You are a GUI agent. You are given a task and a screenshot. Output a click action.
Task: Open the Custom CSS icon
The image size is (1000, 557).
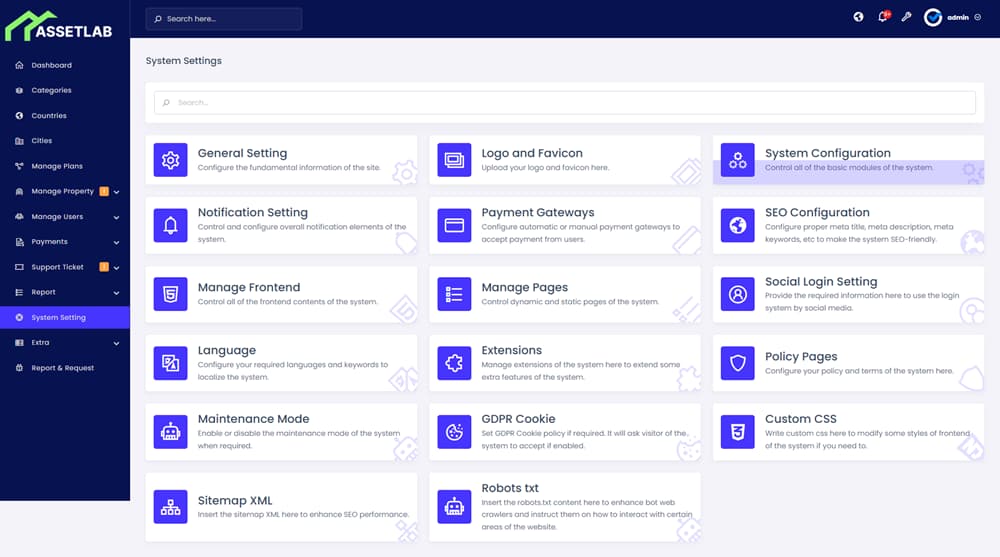point(738,432)
